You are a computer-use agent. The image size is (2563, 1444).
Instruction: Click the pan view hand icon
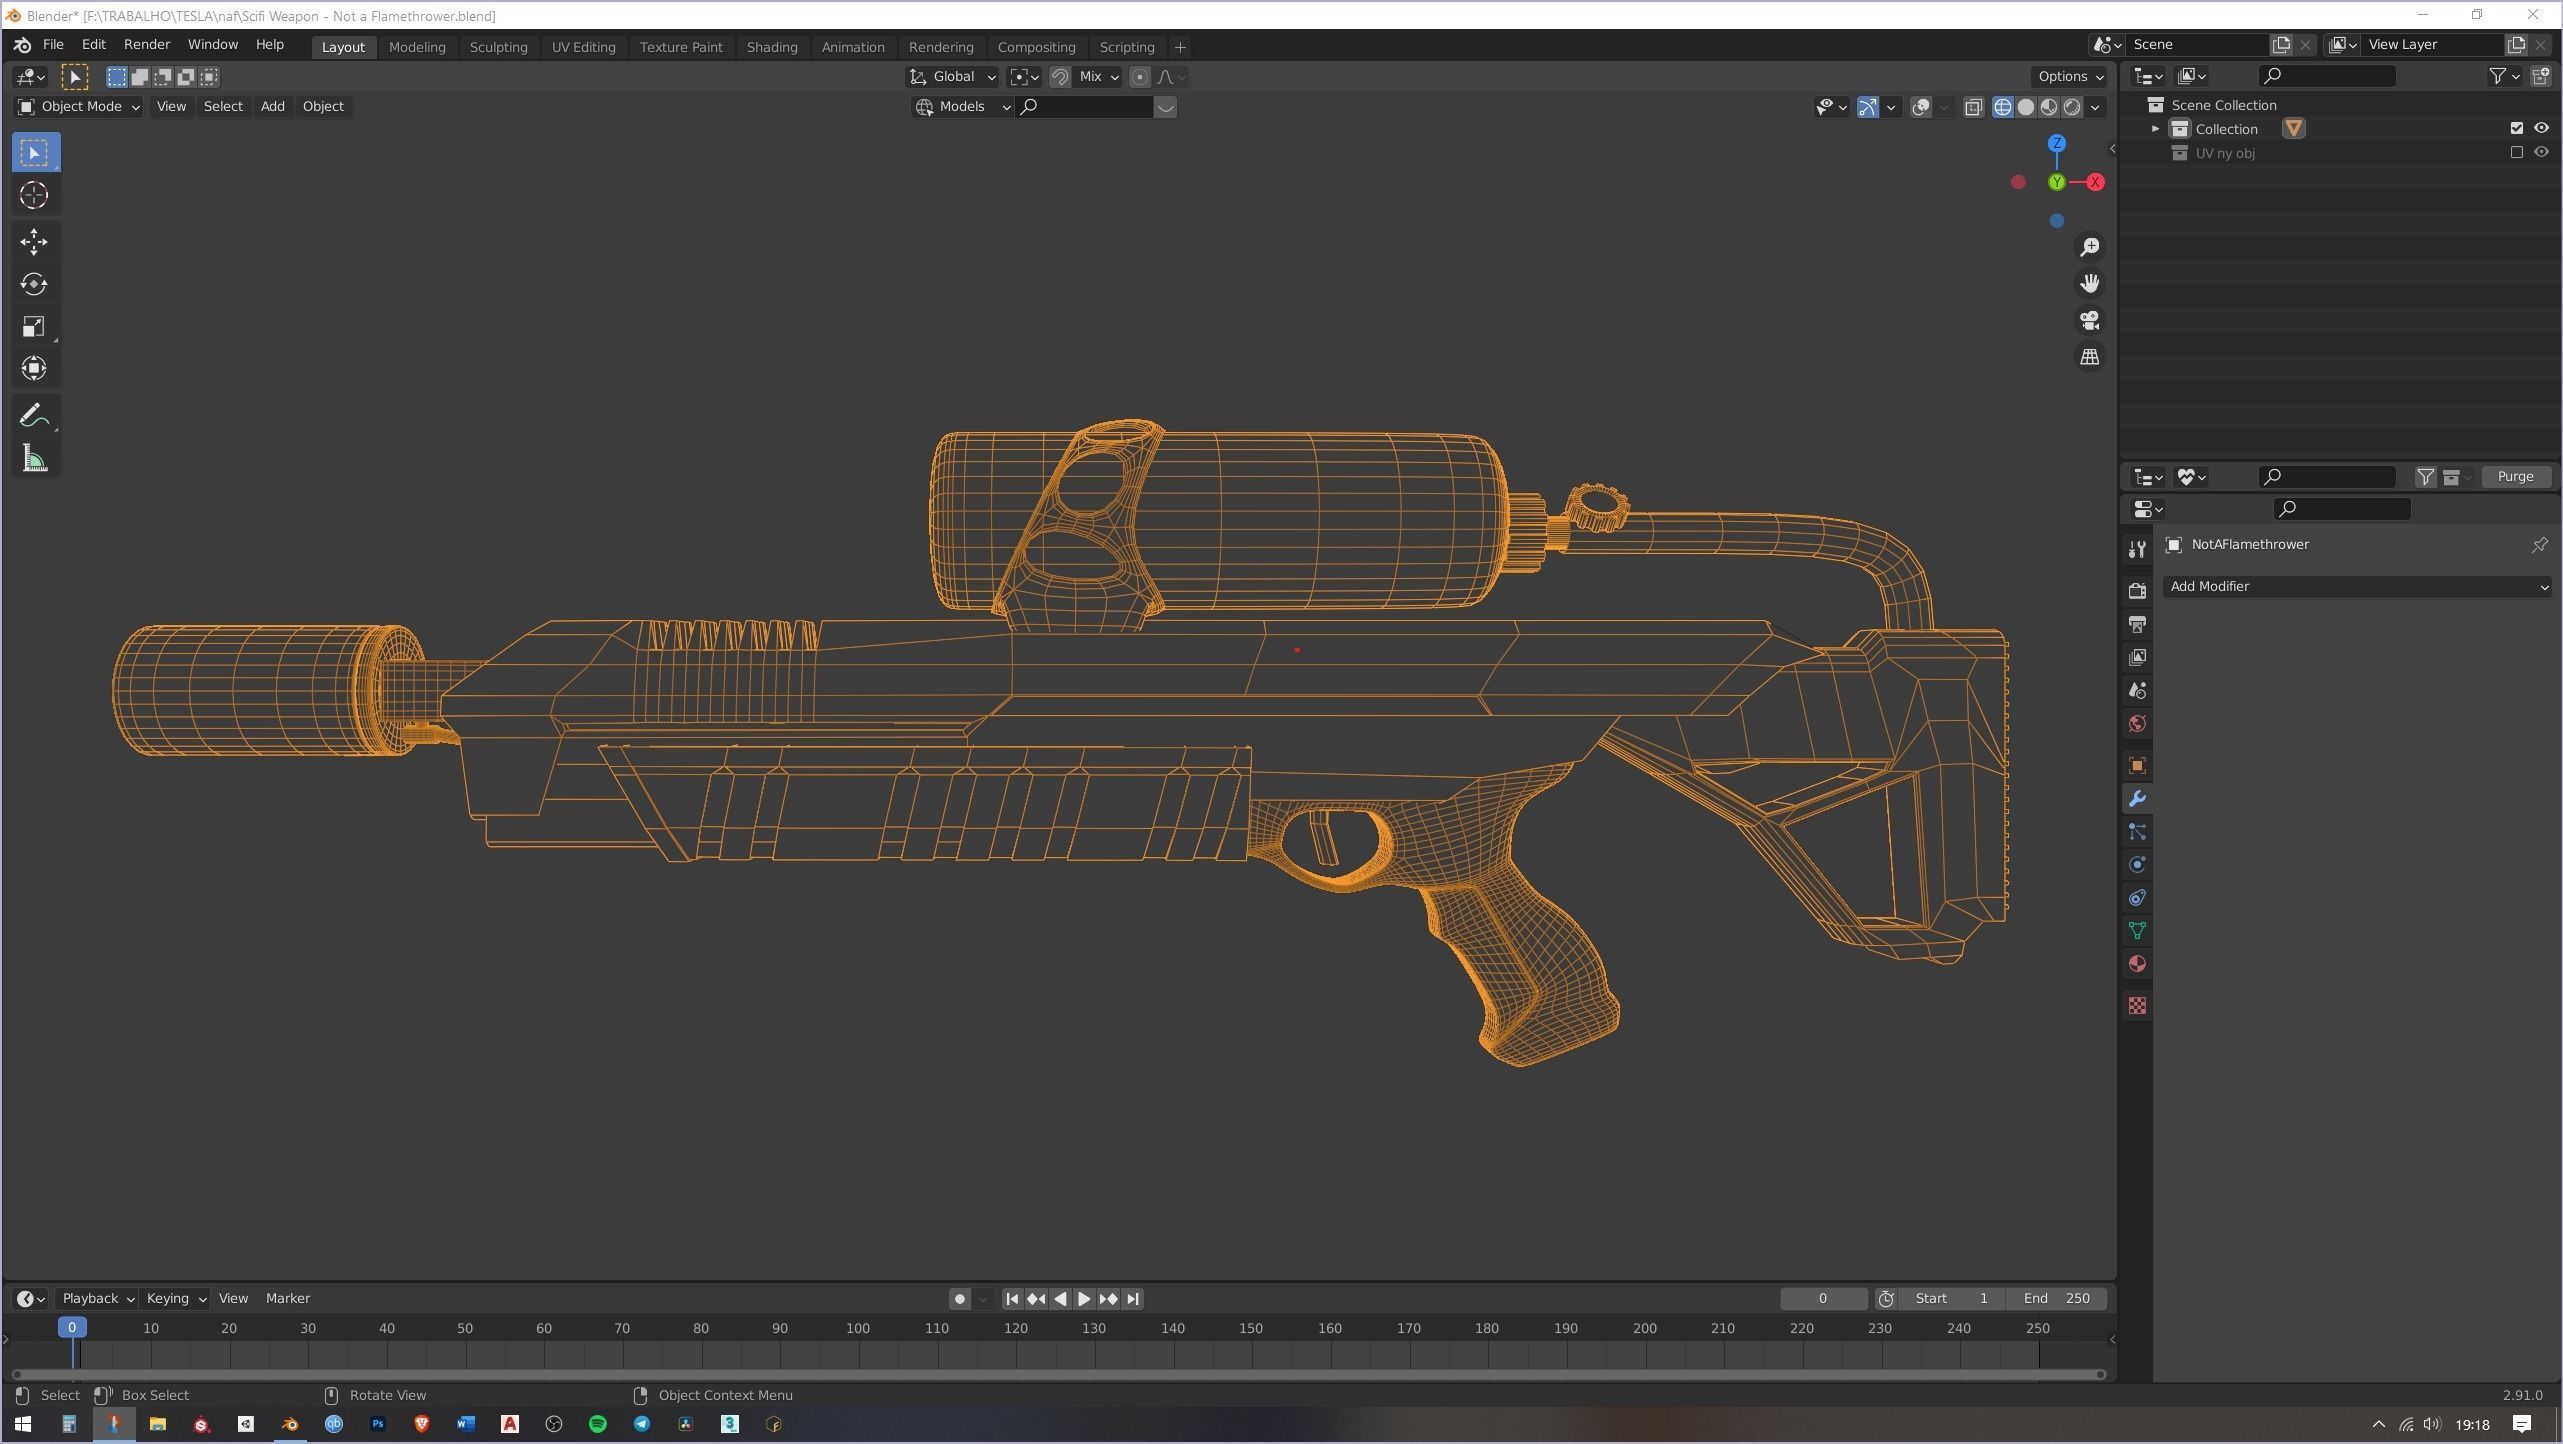(2089, 283)
